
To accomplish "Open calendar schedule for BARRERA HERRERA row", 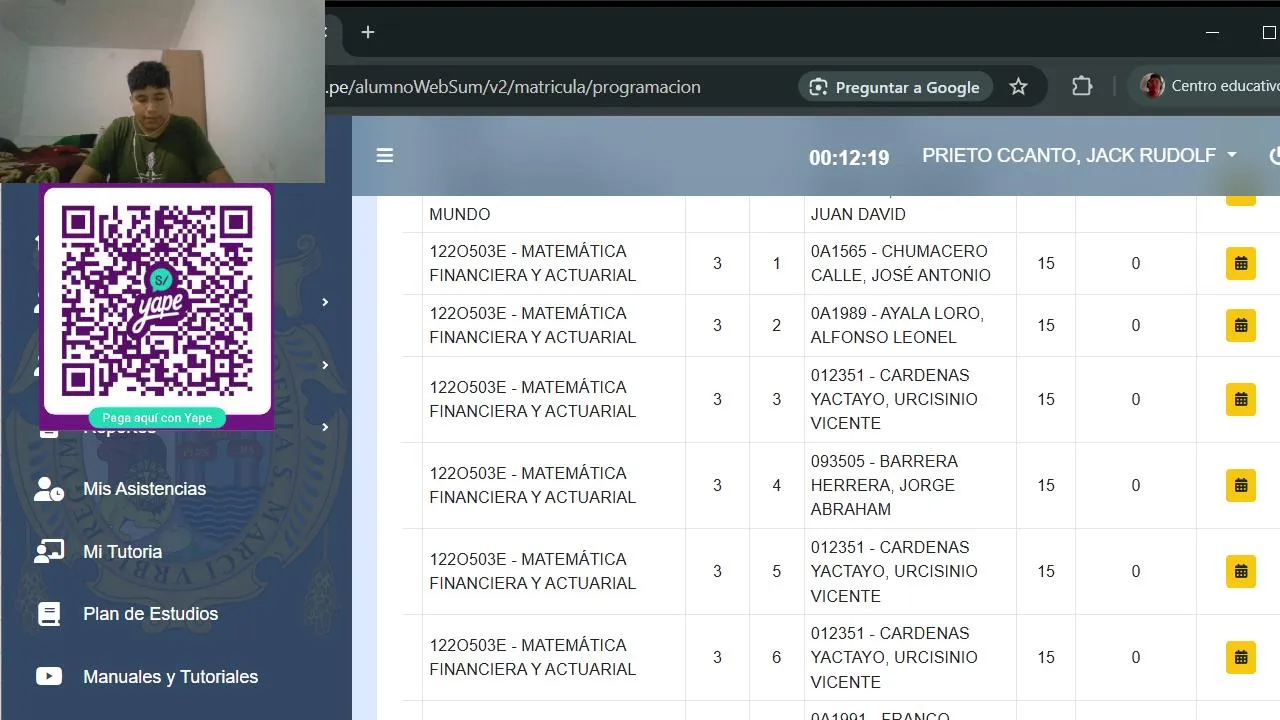I will (1241, 486).
